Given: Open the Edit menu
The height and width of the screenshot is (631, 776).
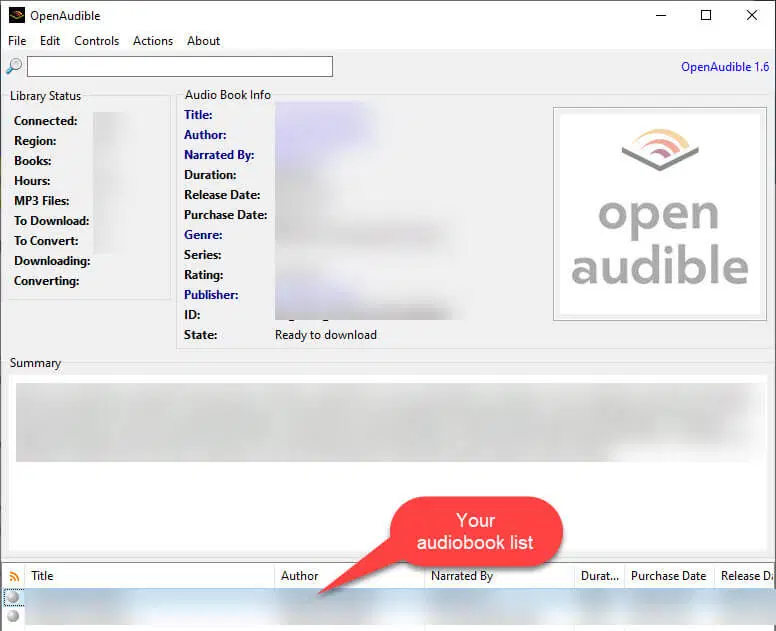Looking at the screenshot, I should point(50,41).
